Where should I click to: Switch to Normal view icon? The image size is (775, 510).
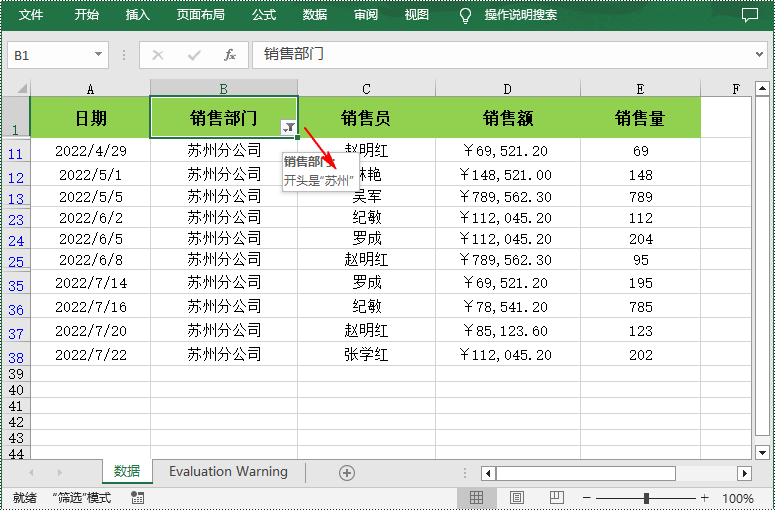[x=476, y=498]
